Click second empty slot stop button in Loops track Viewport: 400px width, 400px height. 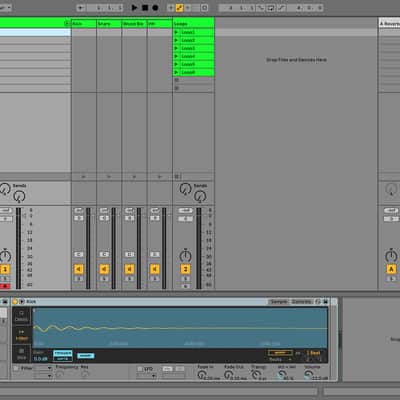pos(177,88)
